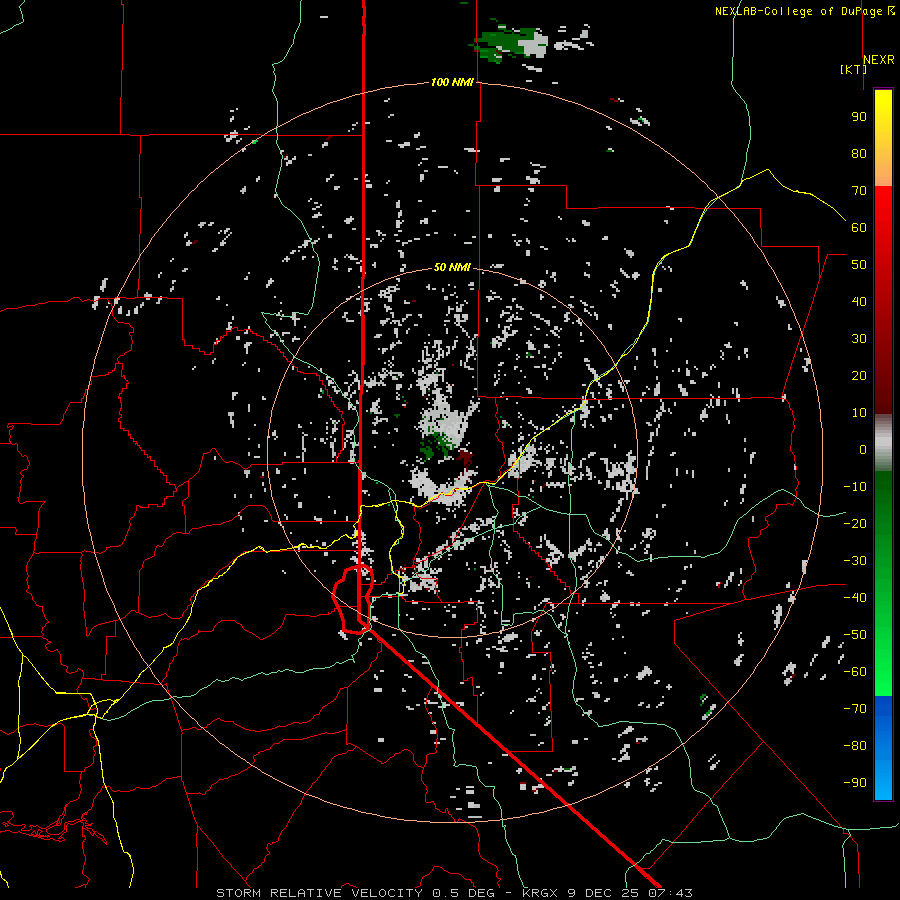Click the 90 value on velocity scale

(x=859, y=117)
